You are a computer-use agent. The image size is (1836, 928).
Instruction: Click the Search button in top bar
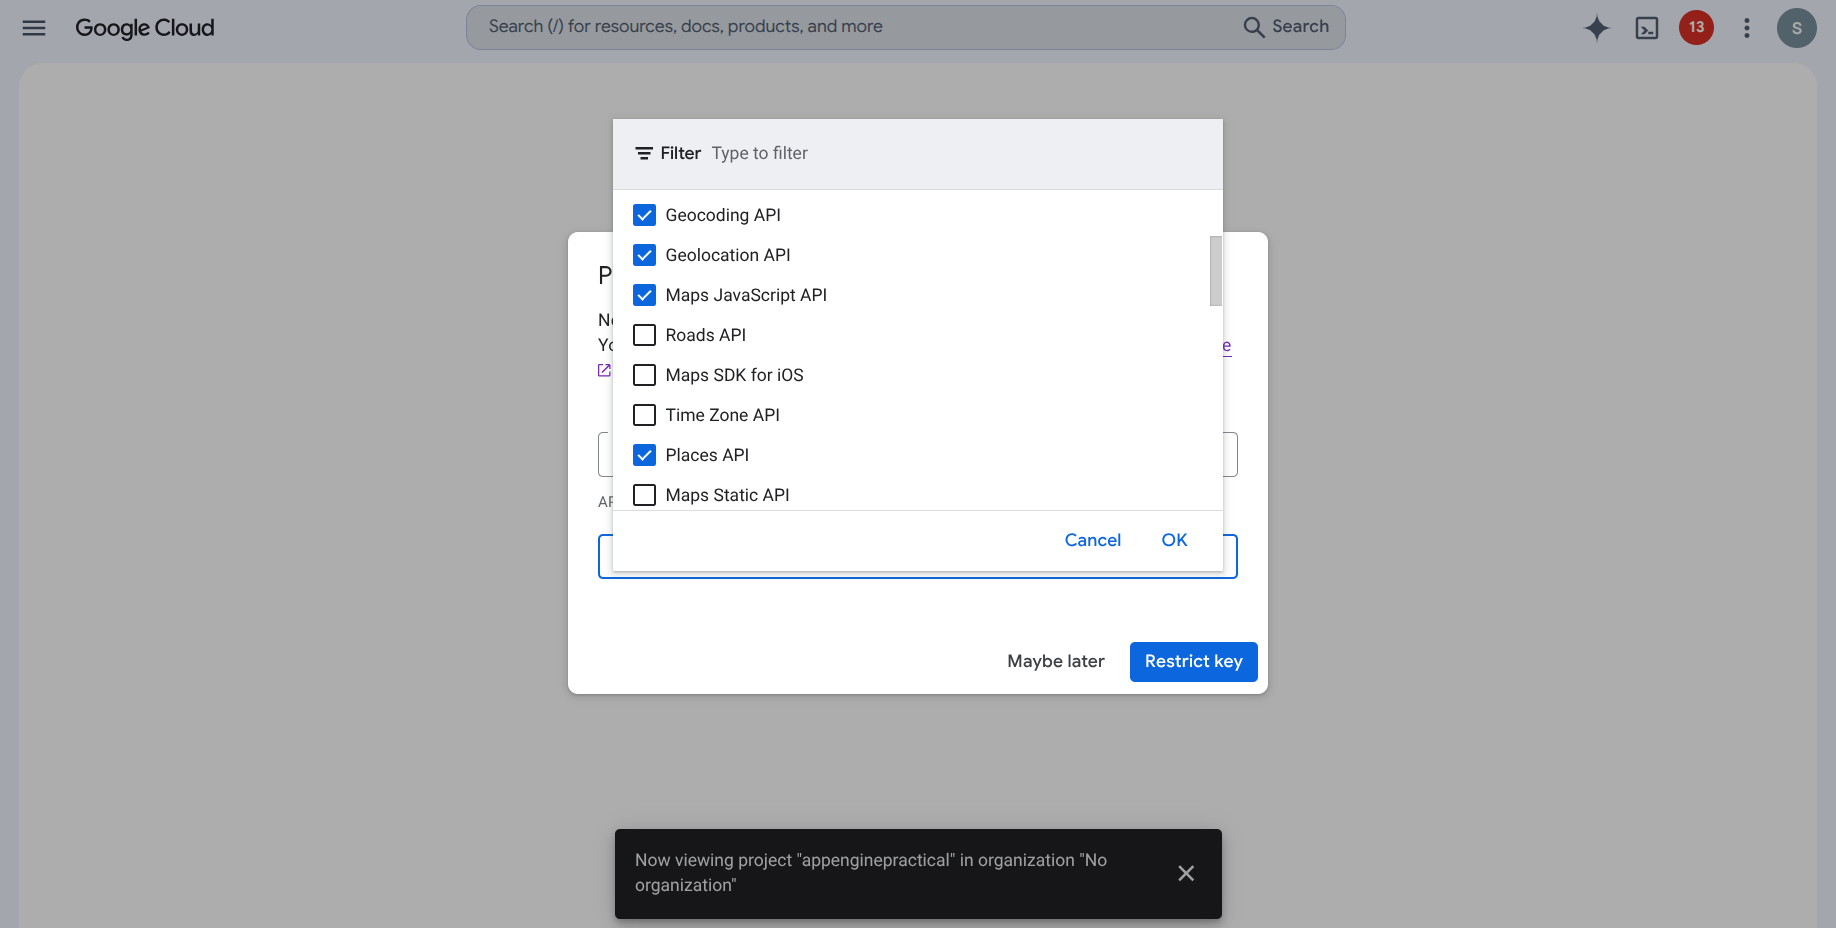(x=1286, y=27)
